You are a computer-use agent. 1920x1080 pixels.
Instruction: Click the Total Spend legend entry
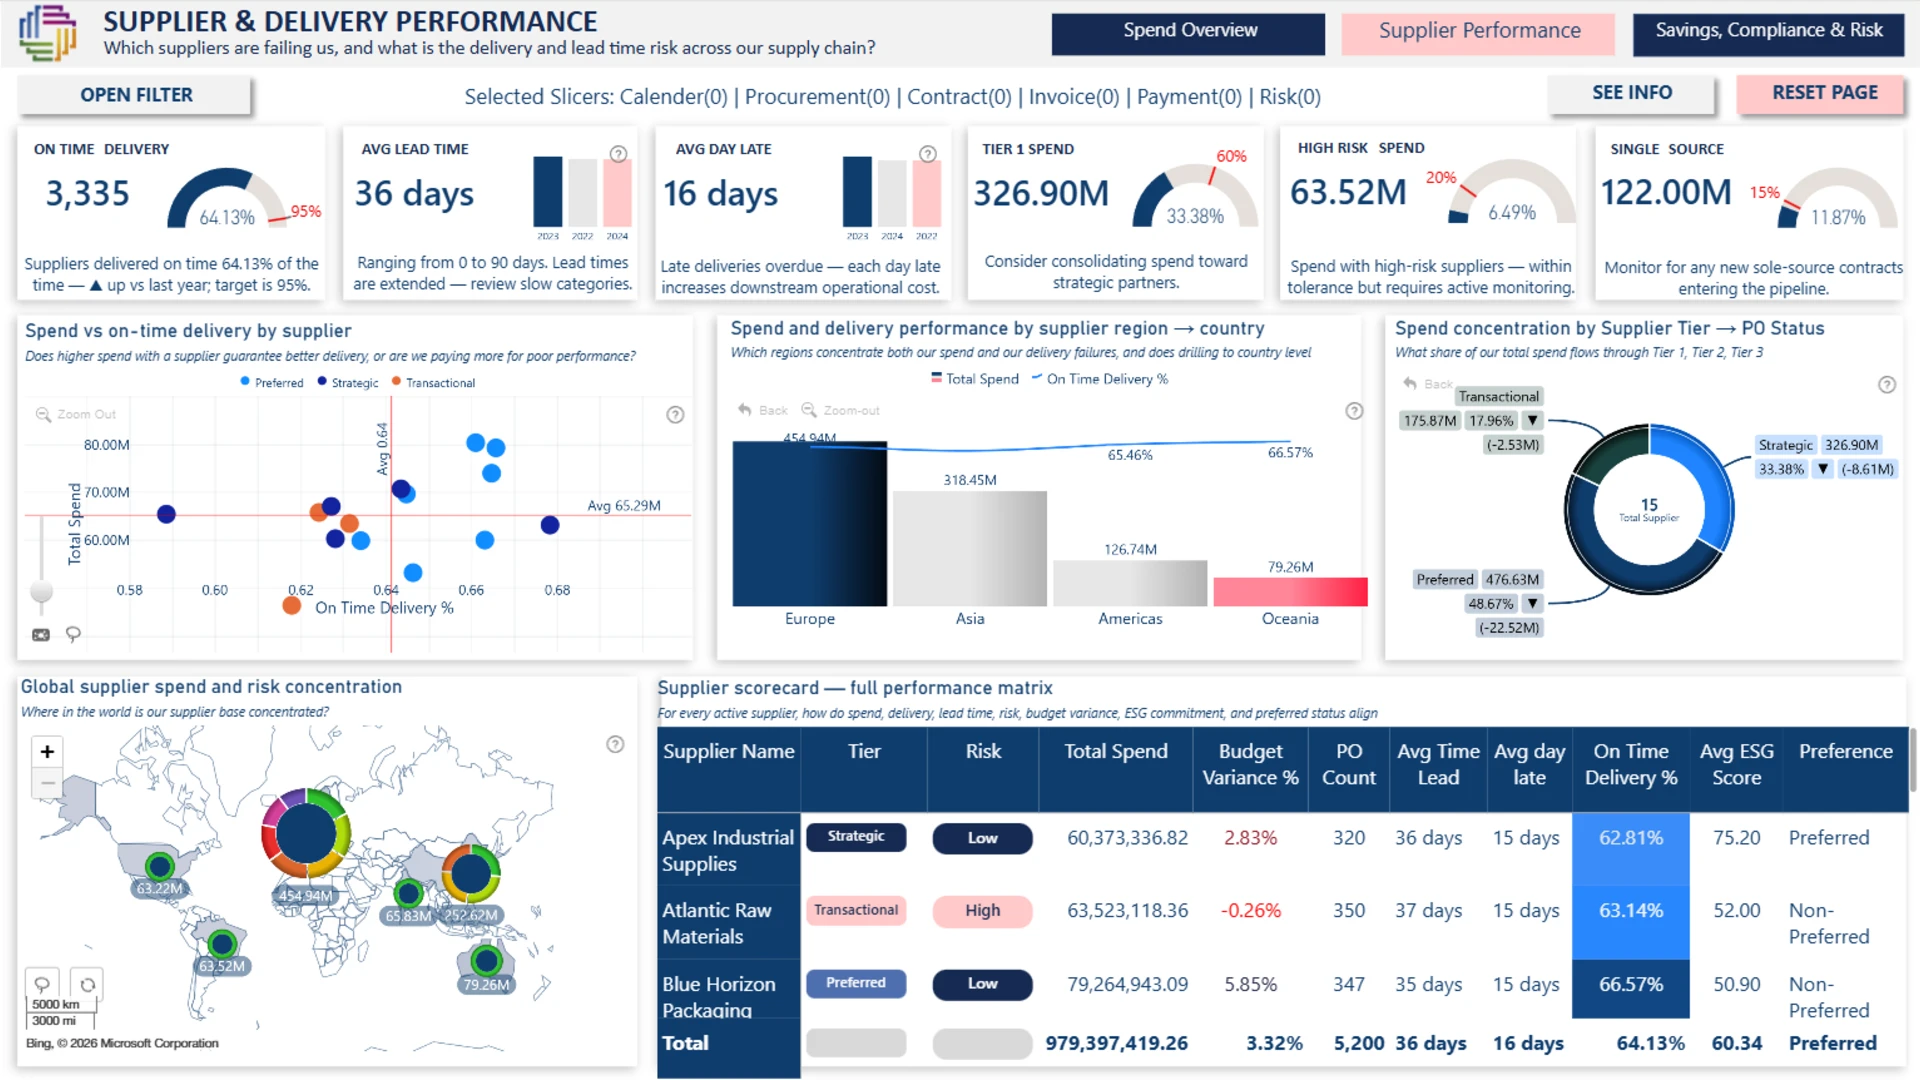click(x=975, y=379)
